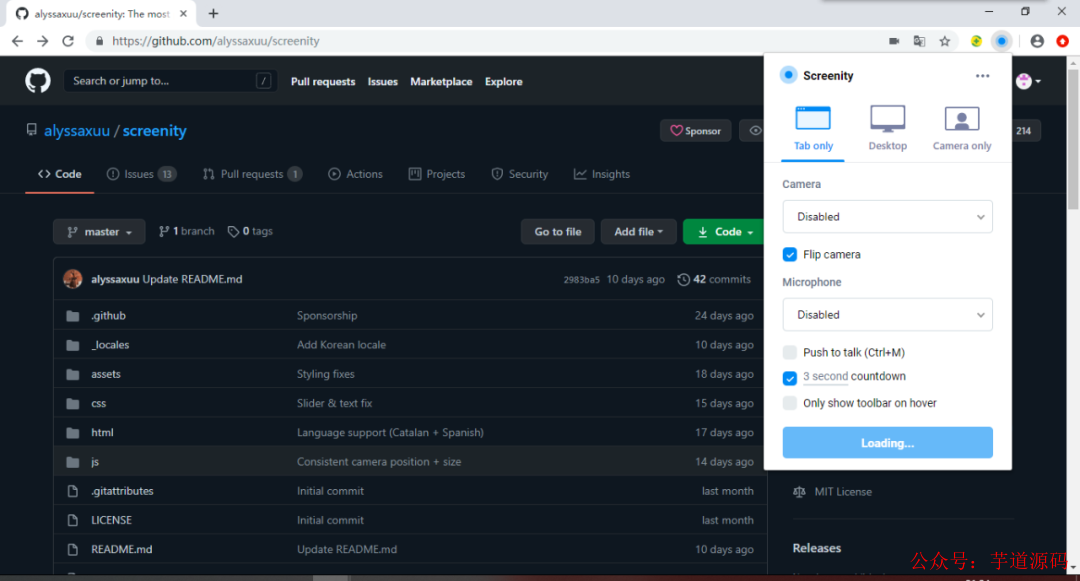This screenshot has height=581, width=1080.
Task: Click the camera icon in address bar
Action: pos(894,41)
